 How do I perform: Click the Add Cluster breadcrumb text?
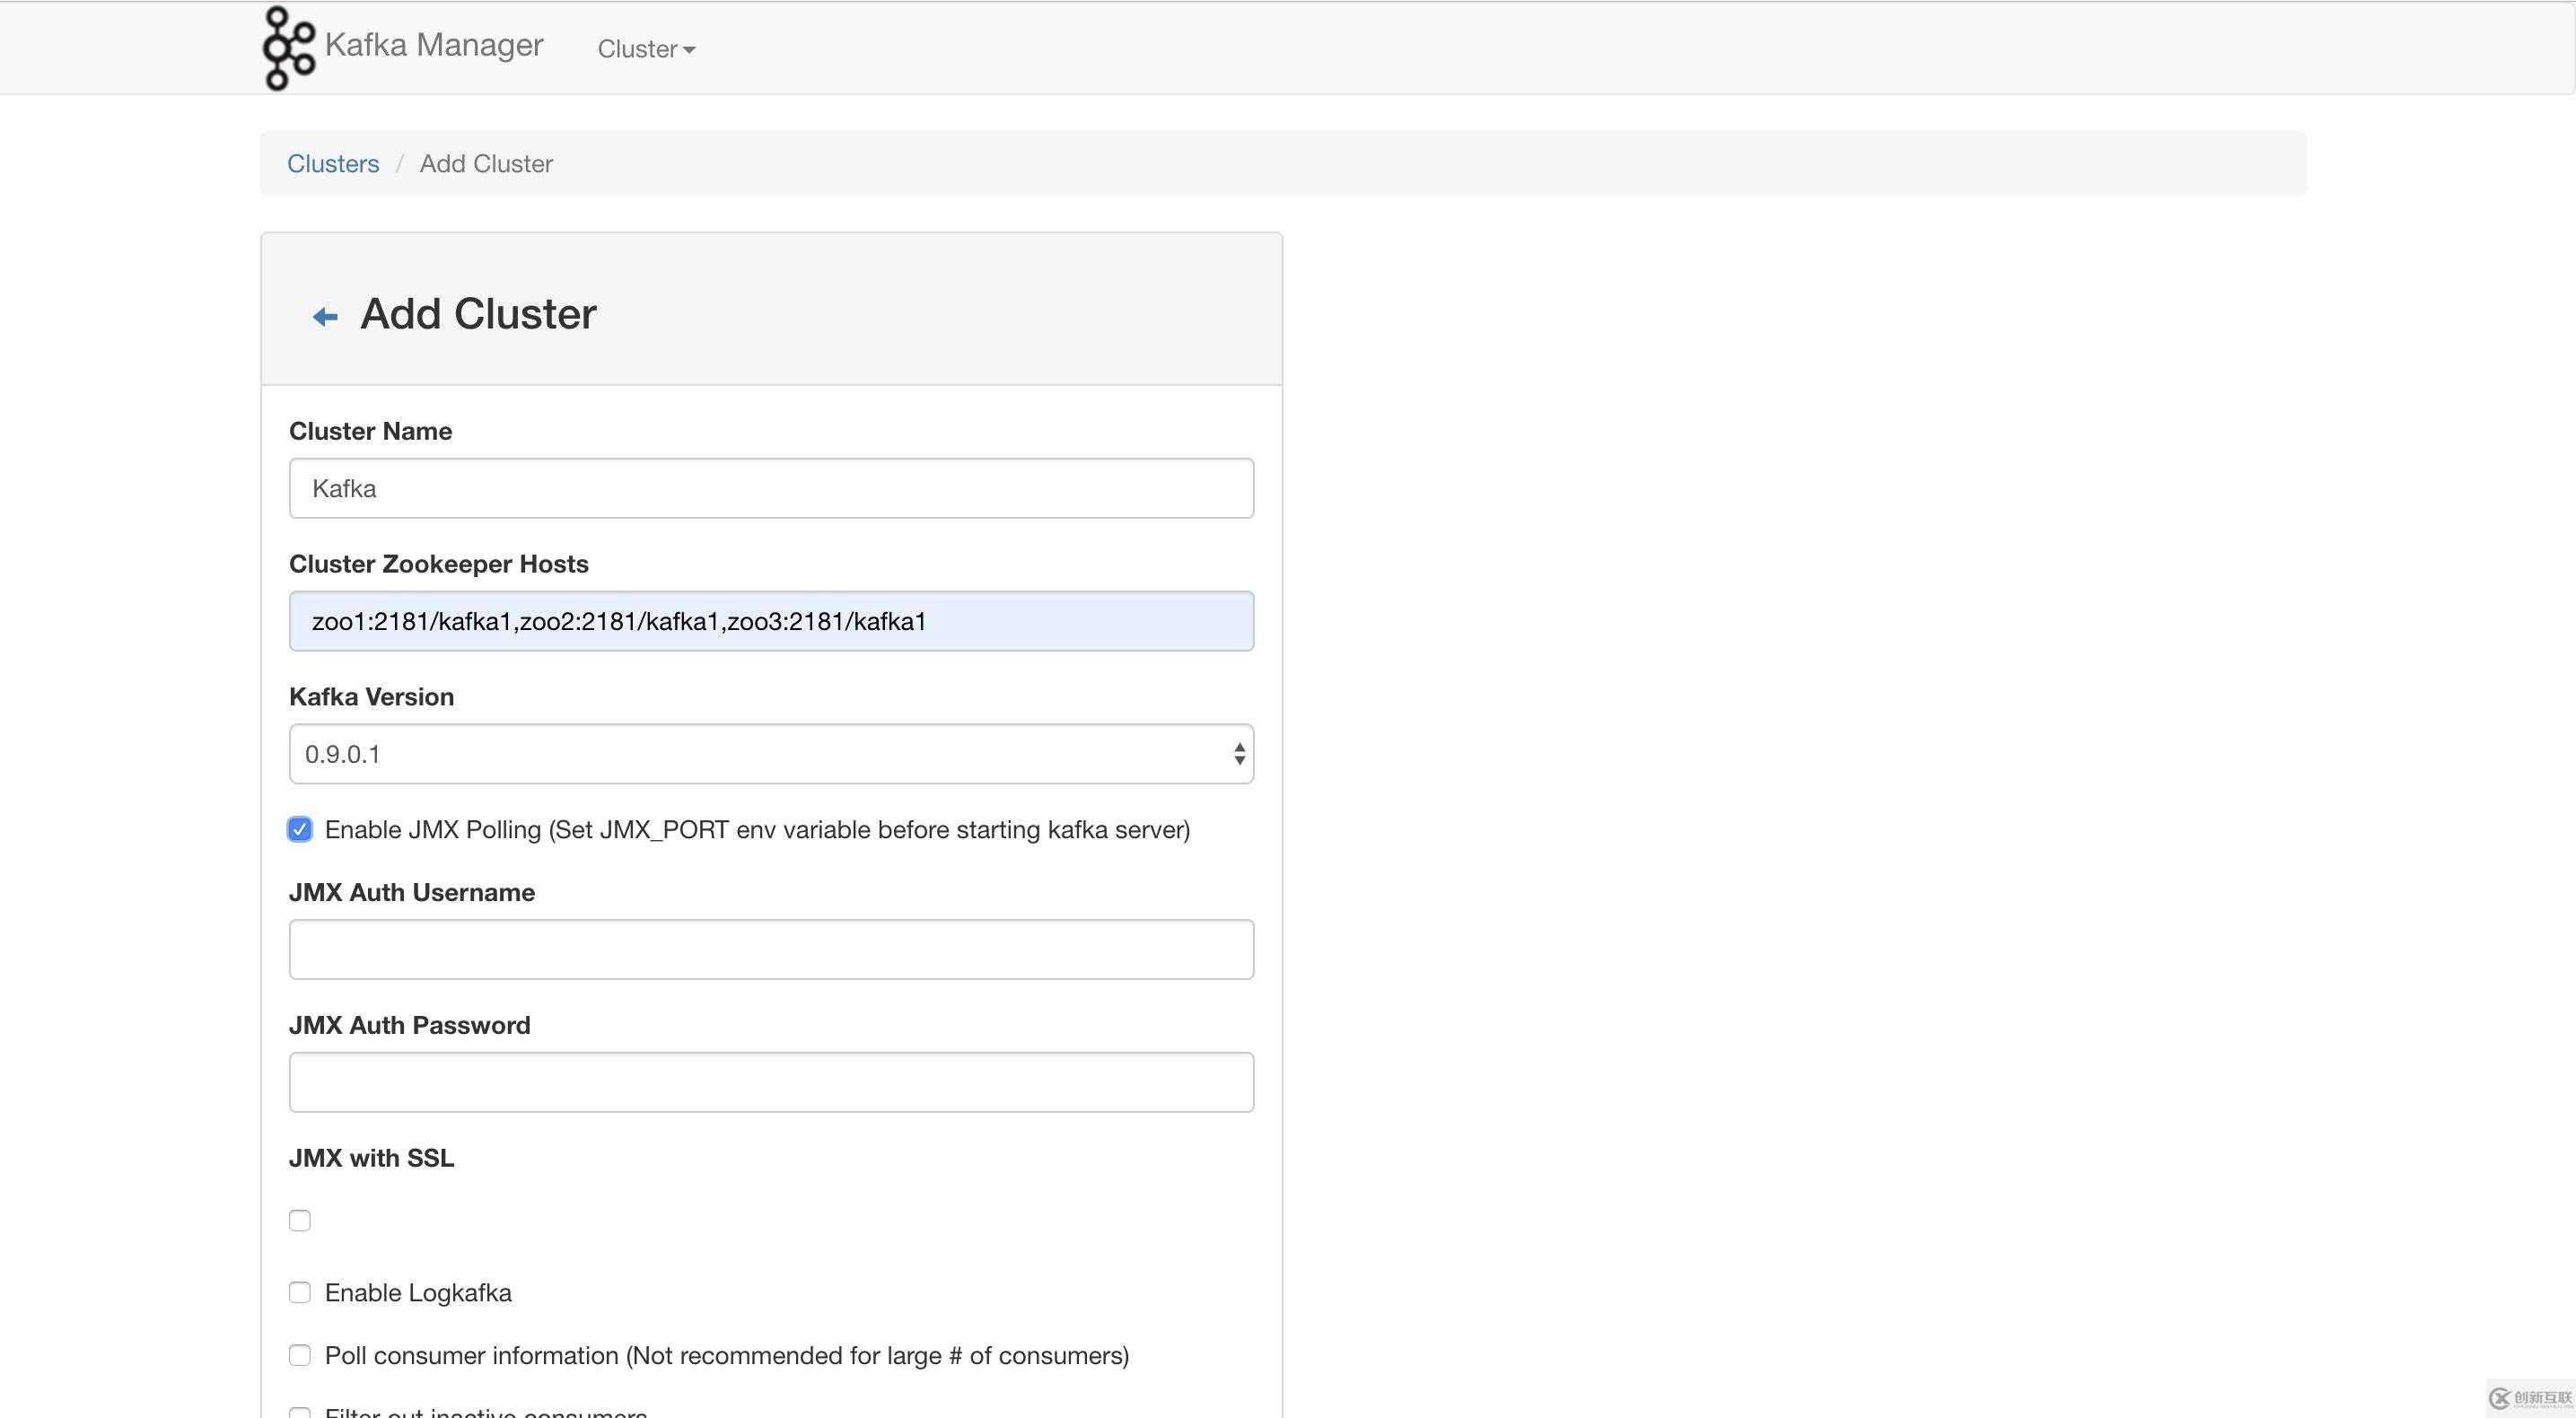[x=486, y=163]
